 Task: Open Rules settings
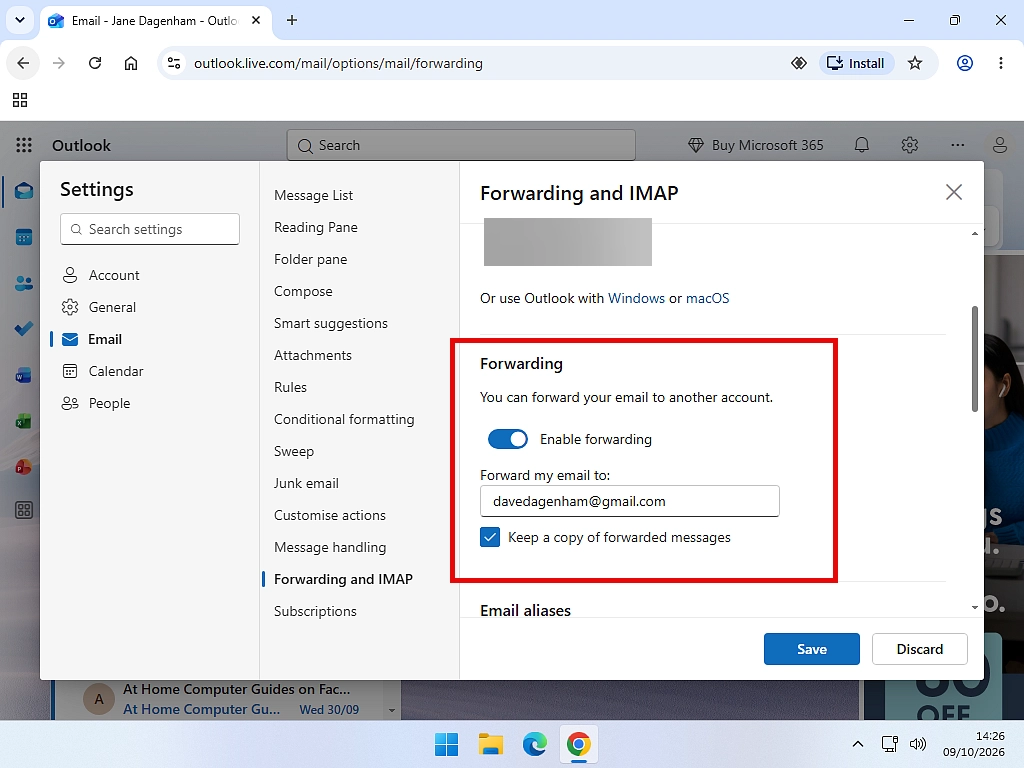click(x=291, y=387)
